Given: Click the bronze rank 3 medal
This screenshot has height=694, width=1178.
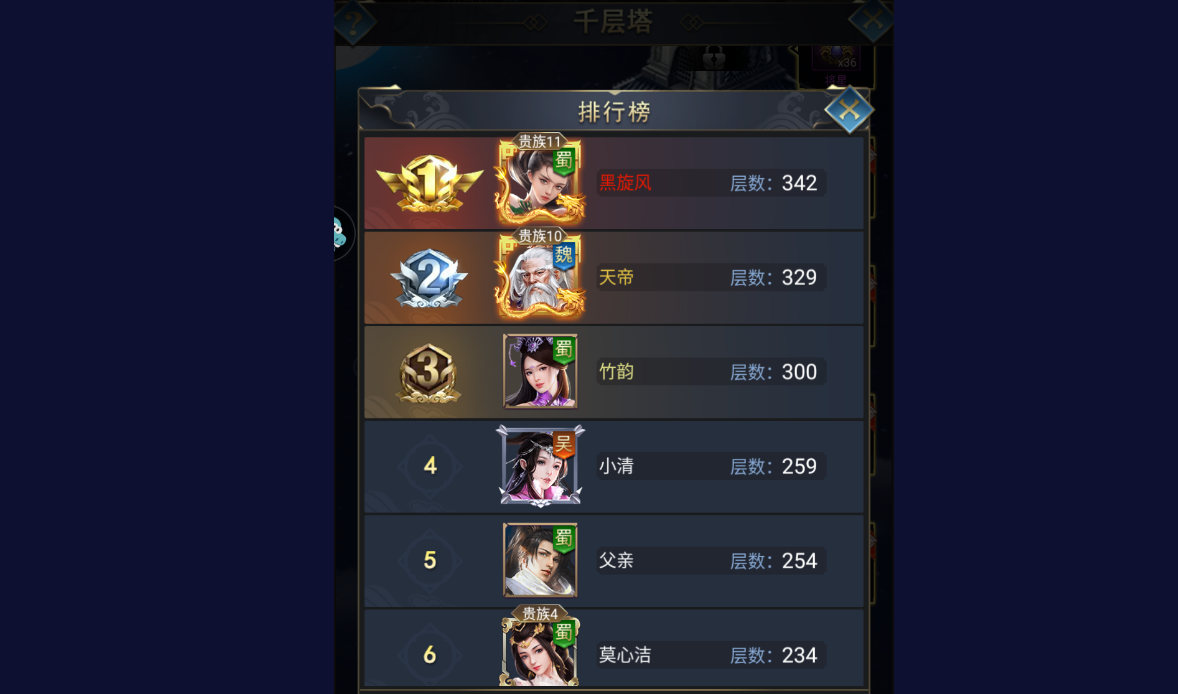Looking at the screenshot, I should (x=428, y=373).
